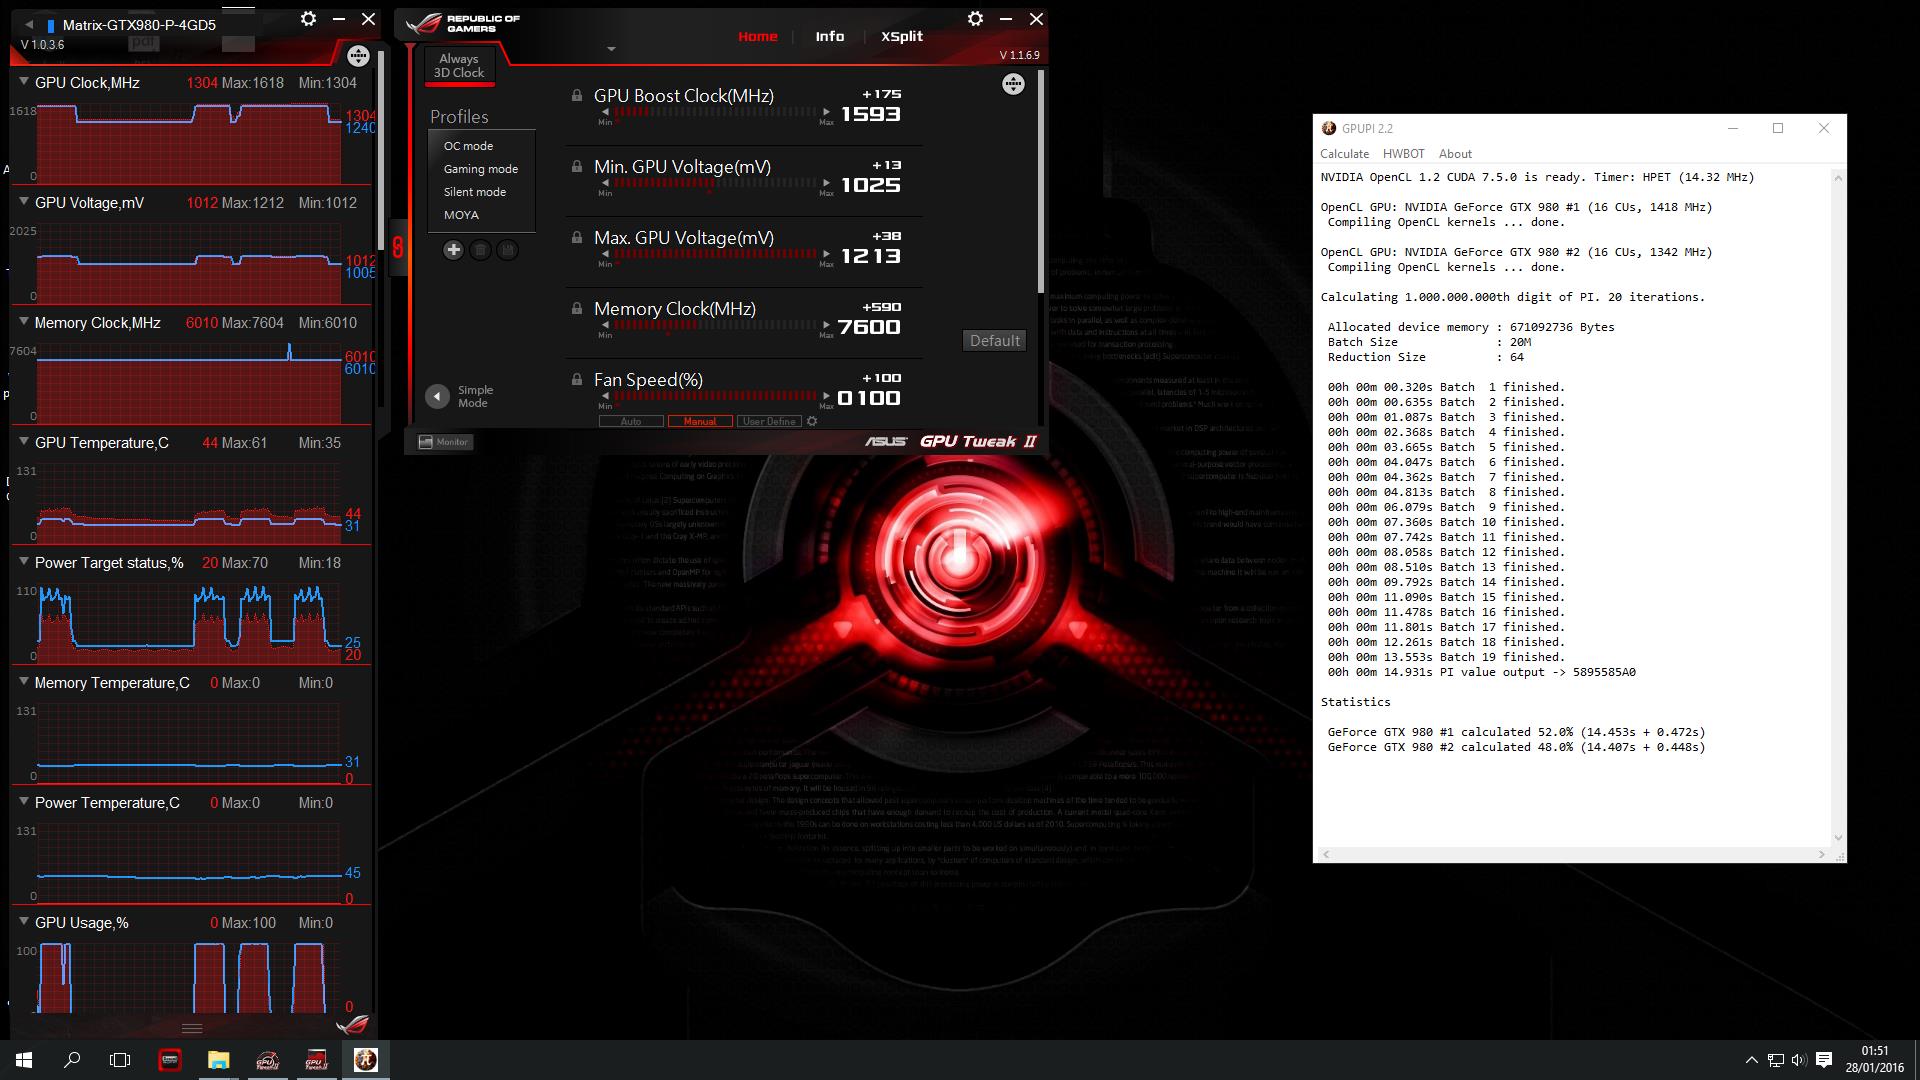Open GPUPI About menu
The width and height of the screenshot is (1920, 1080).
1455,154
